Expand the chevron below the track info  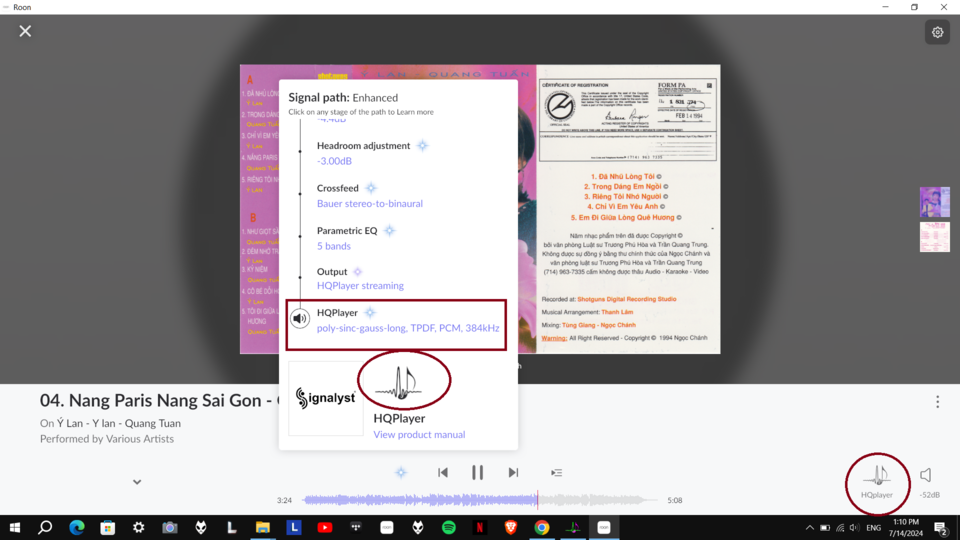[137, 482]
